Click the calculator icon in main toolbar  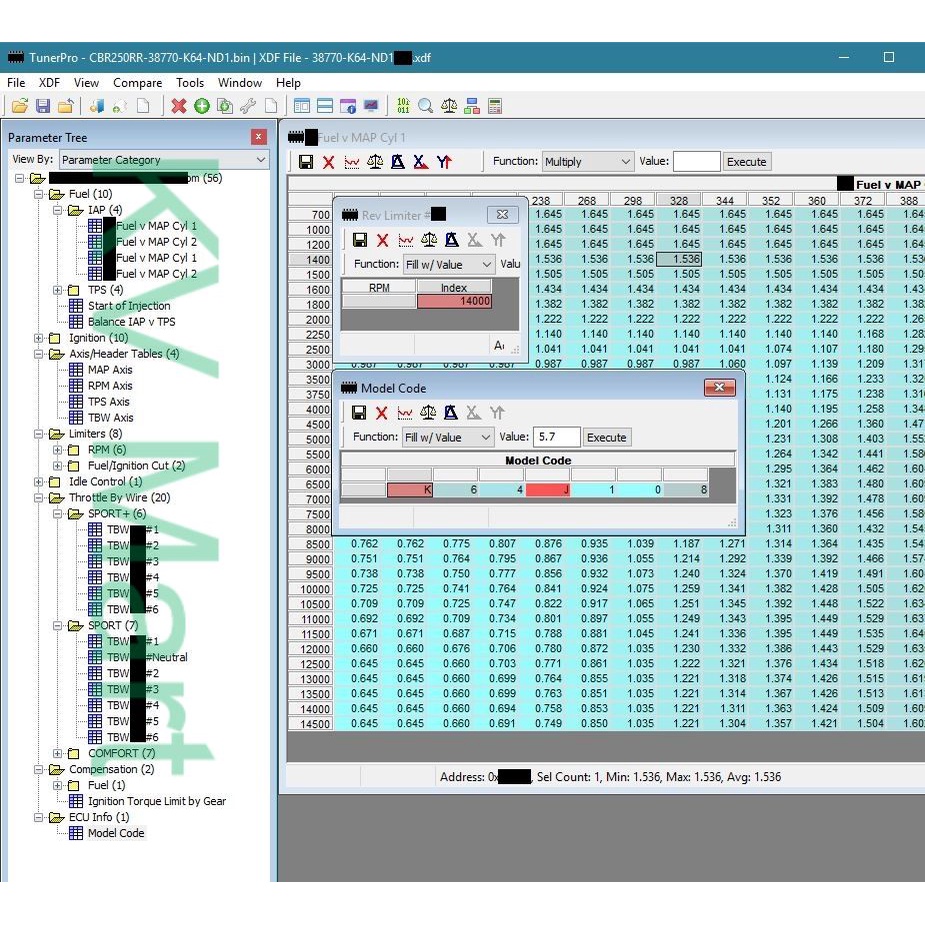495,106
